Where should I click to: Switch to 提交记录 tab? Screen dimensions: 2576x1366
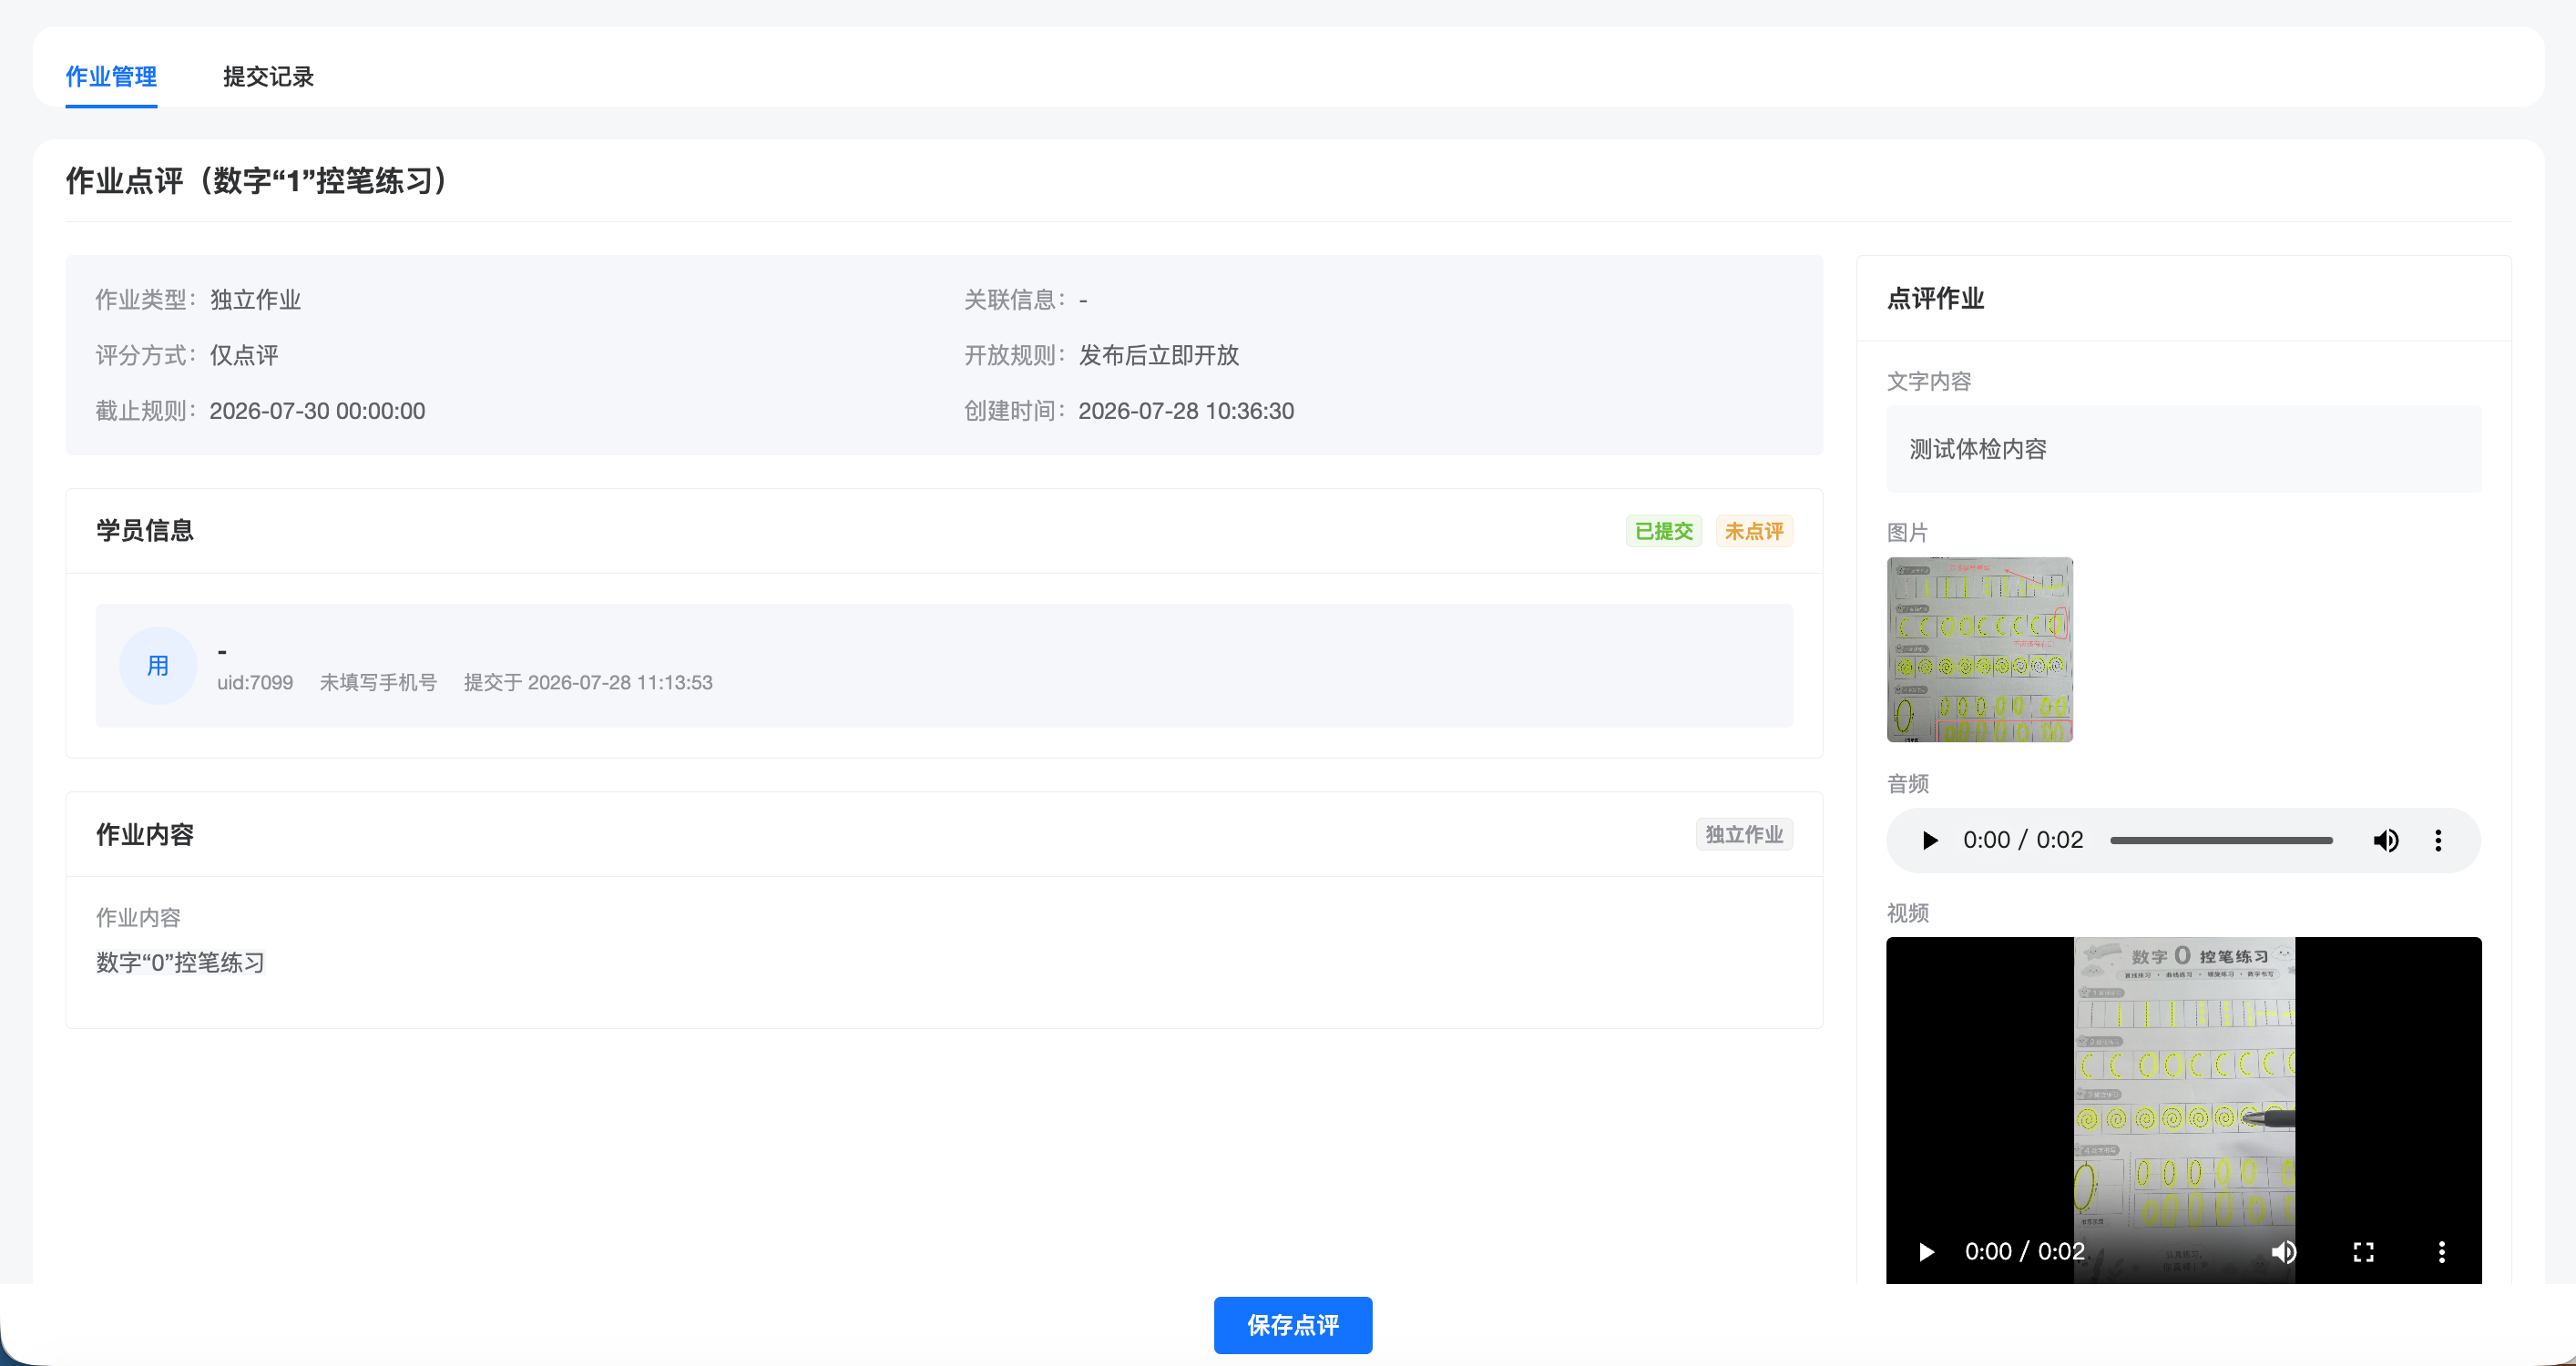(268, 77)
